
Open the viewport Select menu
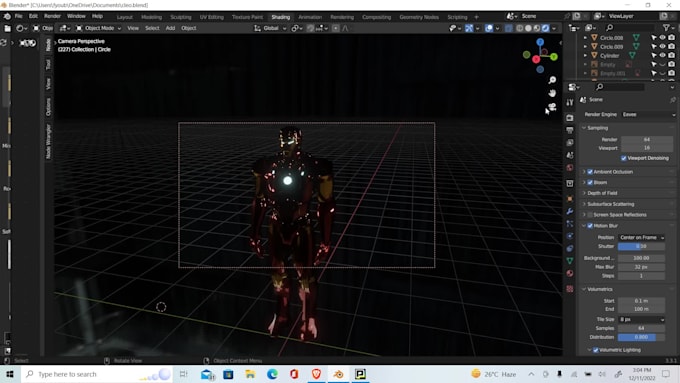(x=152, y=28)
